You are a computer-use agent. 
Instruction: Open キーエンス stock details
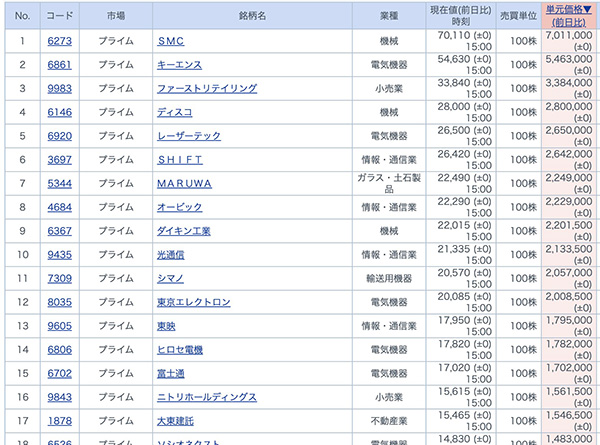(x=182, y=65)
